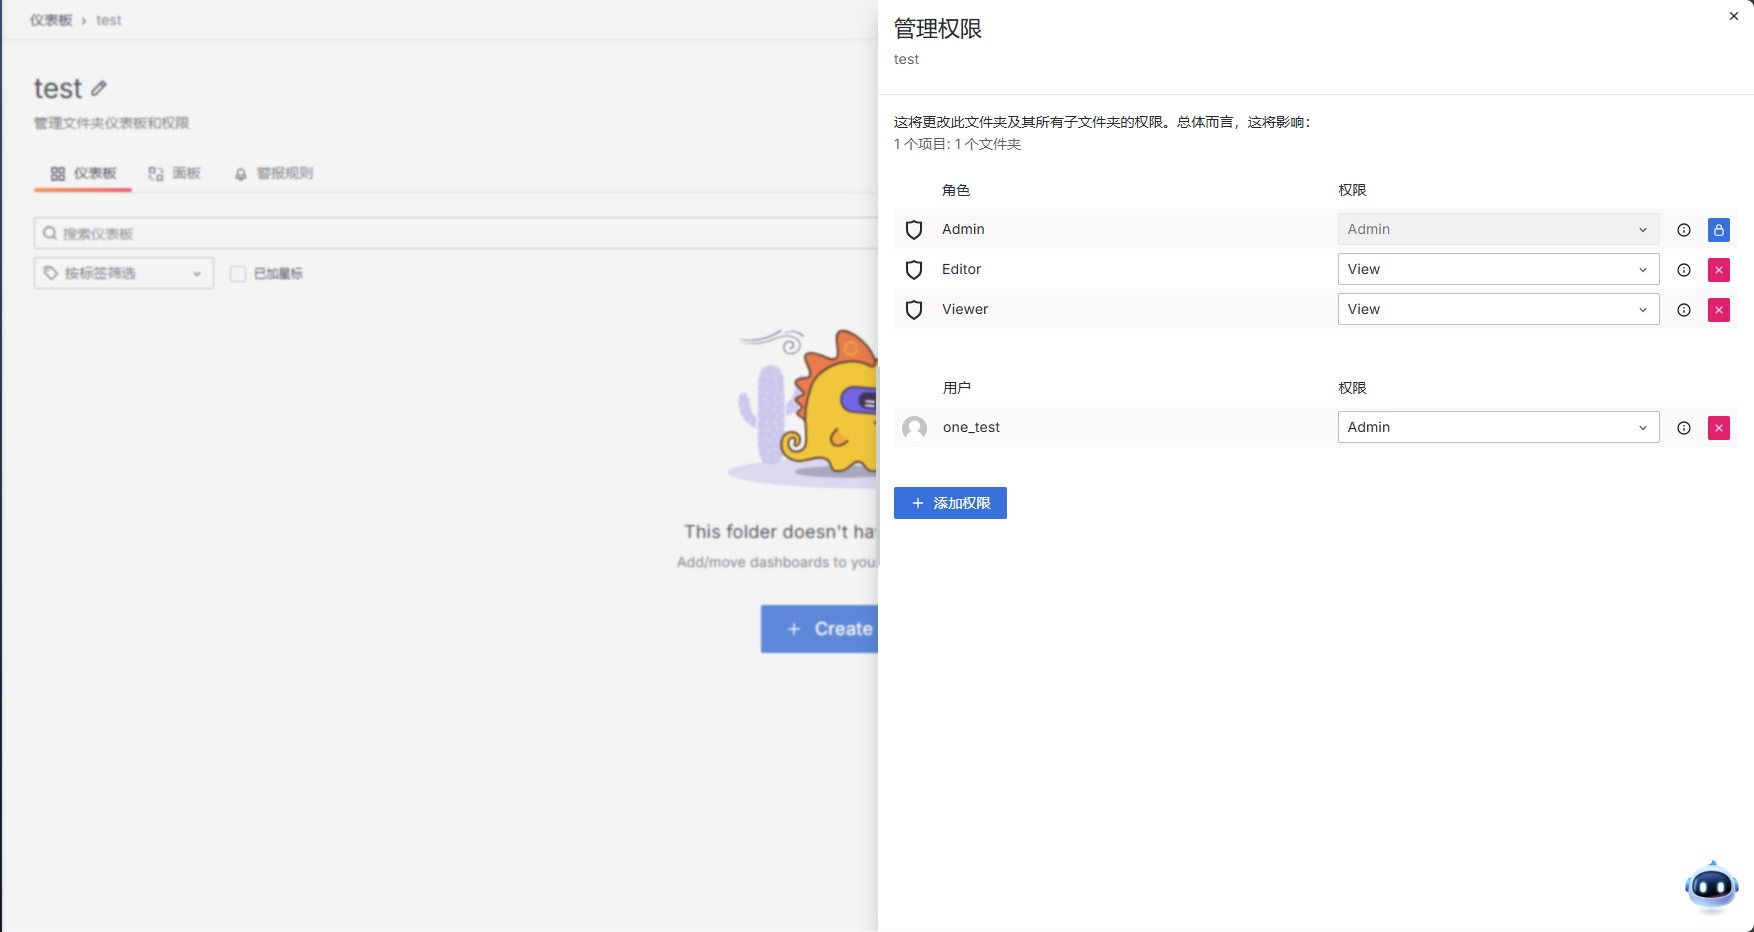Change one_test user permission dropdown
The width and height of the screenshot is (1754, 932).
pyautogui.click(x=1497, y=427)
